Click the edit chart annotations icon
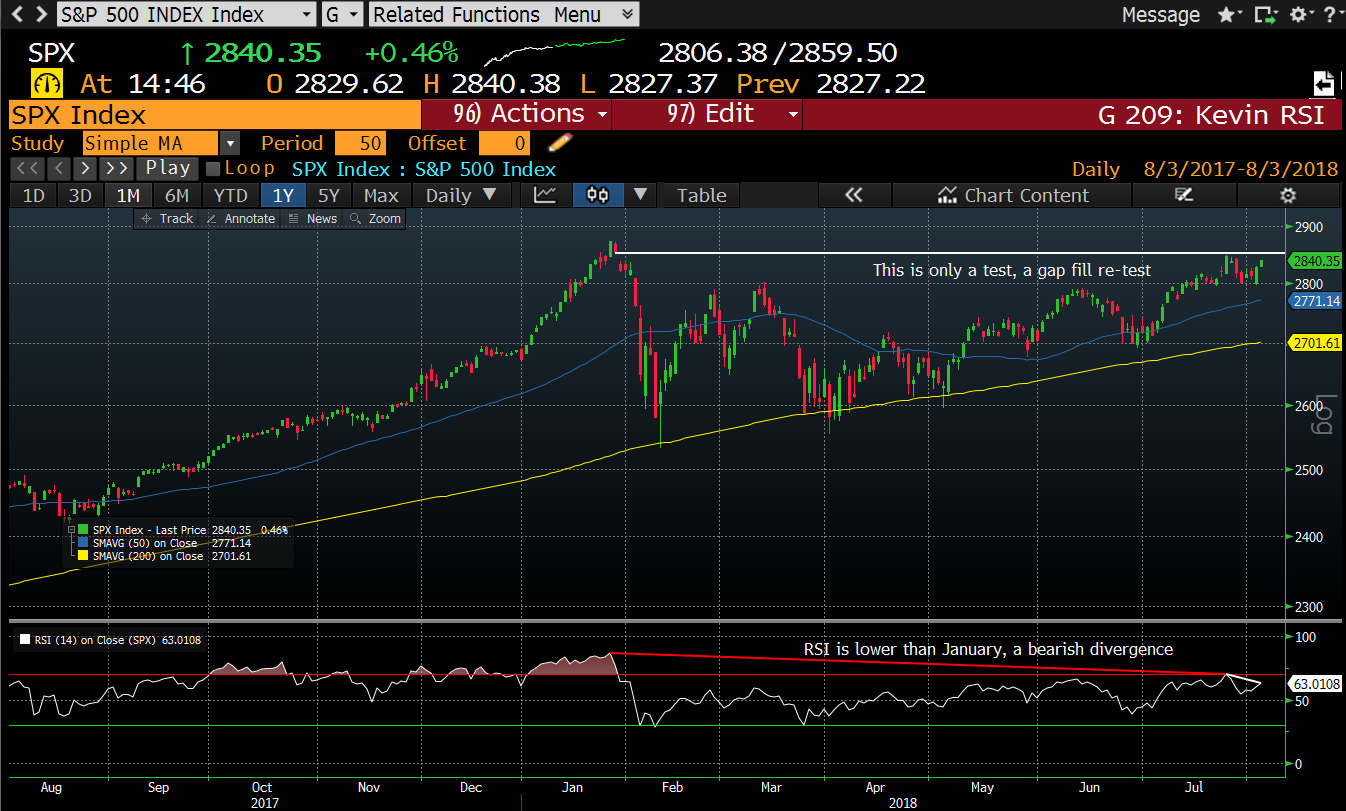This screenshot has width=1346, height=811. point(1184,195)
